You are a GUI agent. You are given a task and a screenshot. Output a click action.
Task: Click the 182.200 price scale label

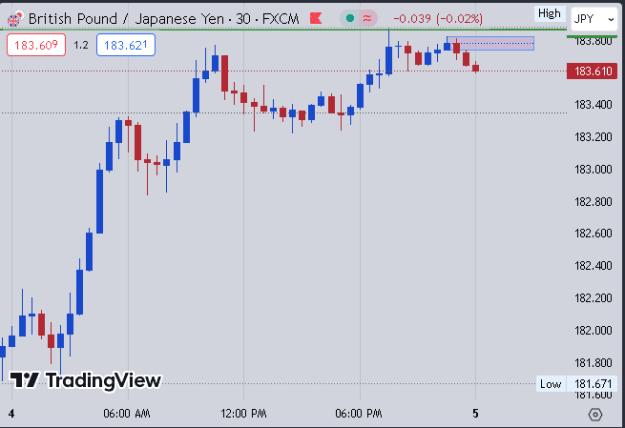pos(593,298)
